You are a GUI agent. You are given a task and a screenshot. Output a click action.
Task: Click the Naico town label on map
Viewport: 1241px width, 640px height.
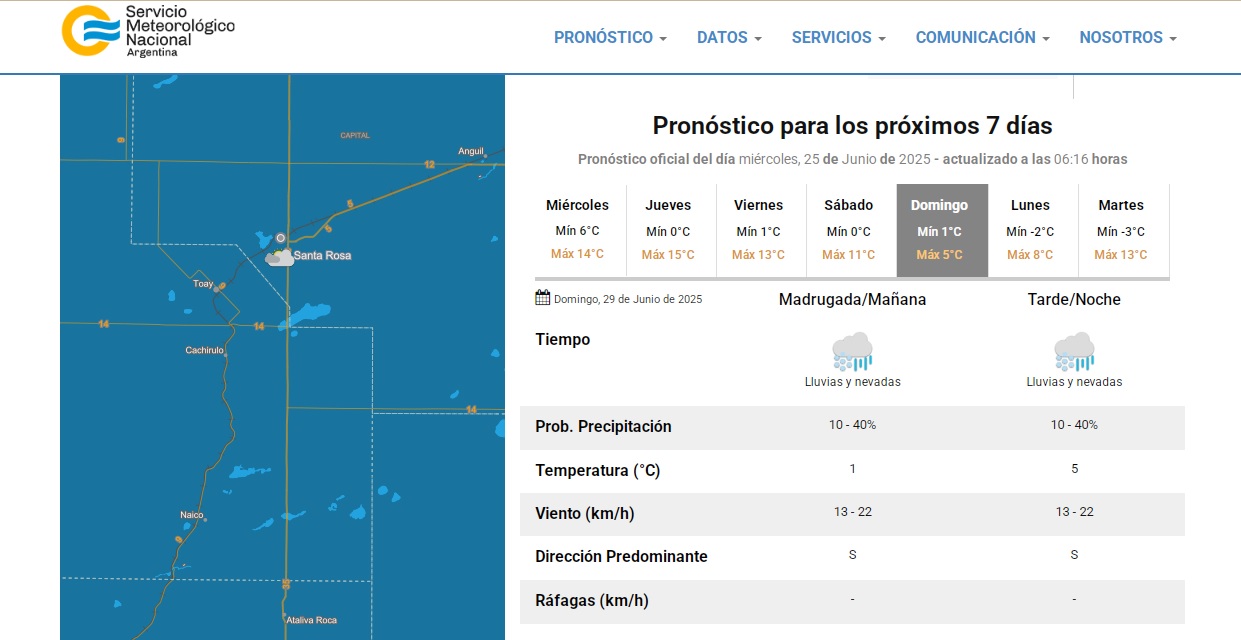click(x=191, y=515)
